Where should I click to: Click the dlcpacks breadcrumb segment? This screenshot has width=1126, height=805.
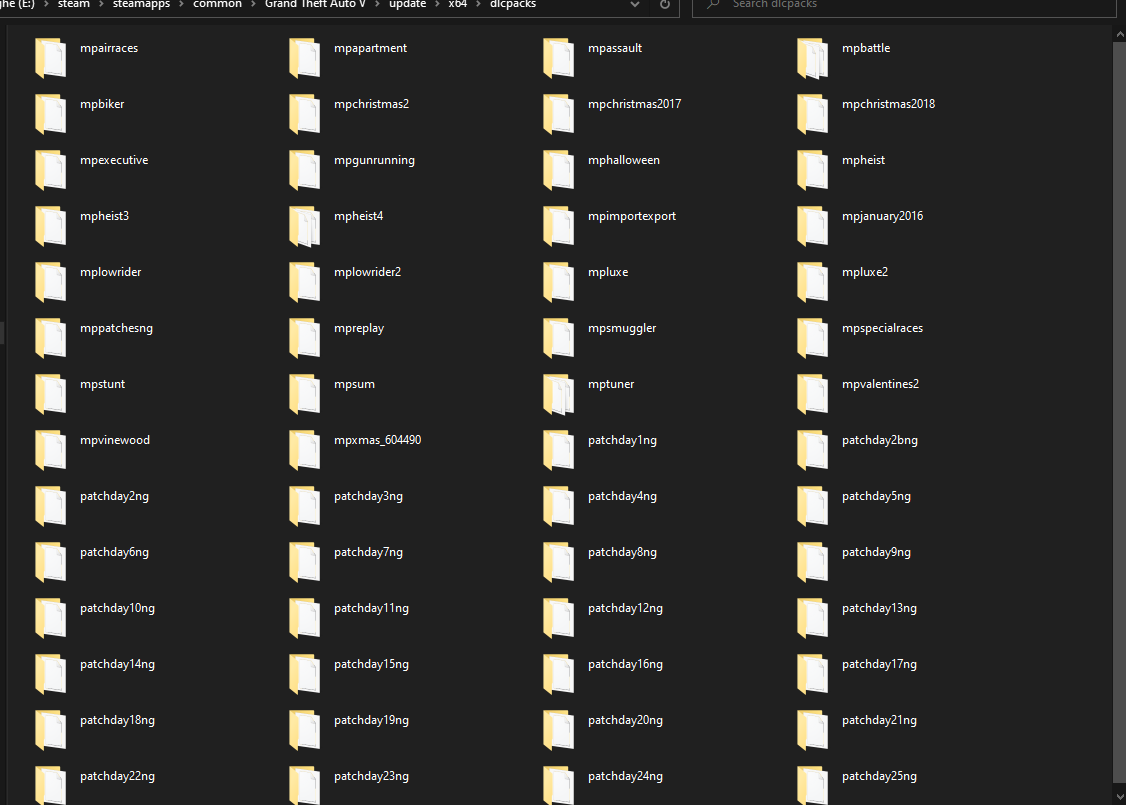coord(513,4)
